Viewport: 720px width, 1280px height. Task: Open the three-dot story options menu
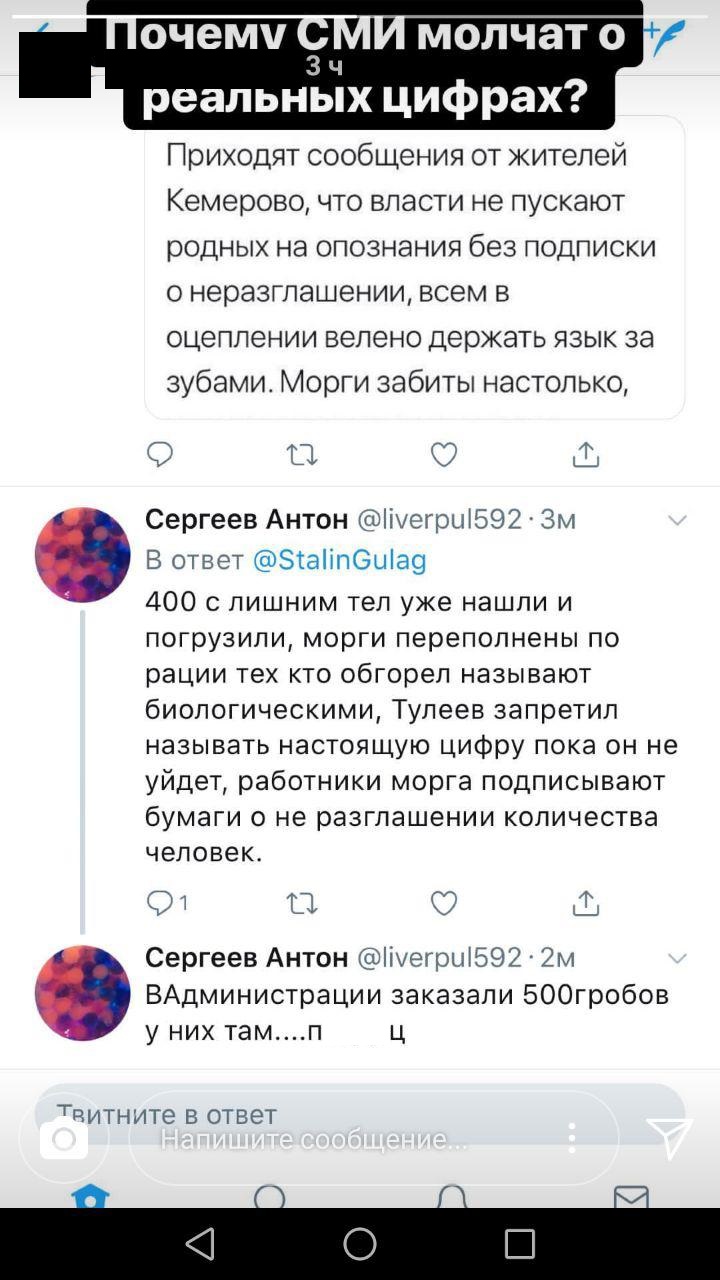click(x=572, y=1138)
